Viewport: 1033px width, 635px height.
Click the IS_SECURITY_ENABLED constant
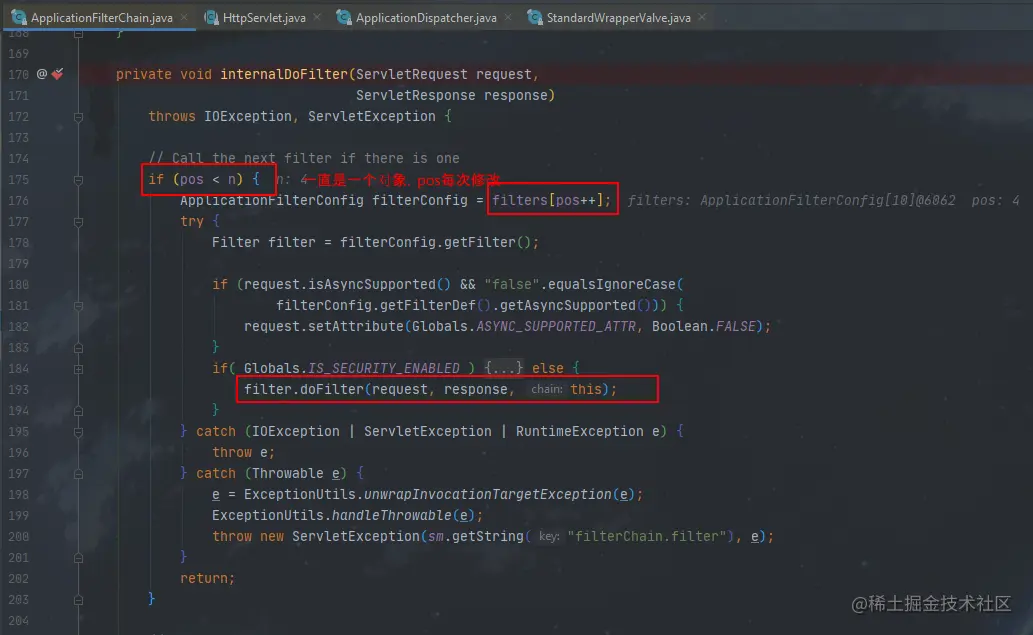(384, 368)
